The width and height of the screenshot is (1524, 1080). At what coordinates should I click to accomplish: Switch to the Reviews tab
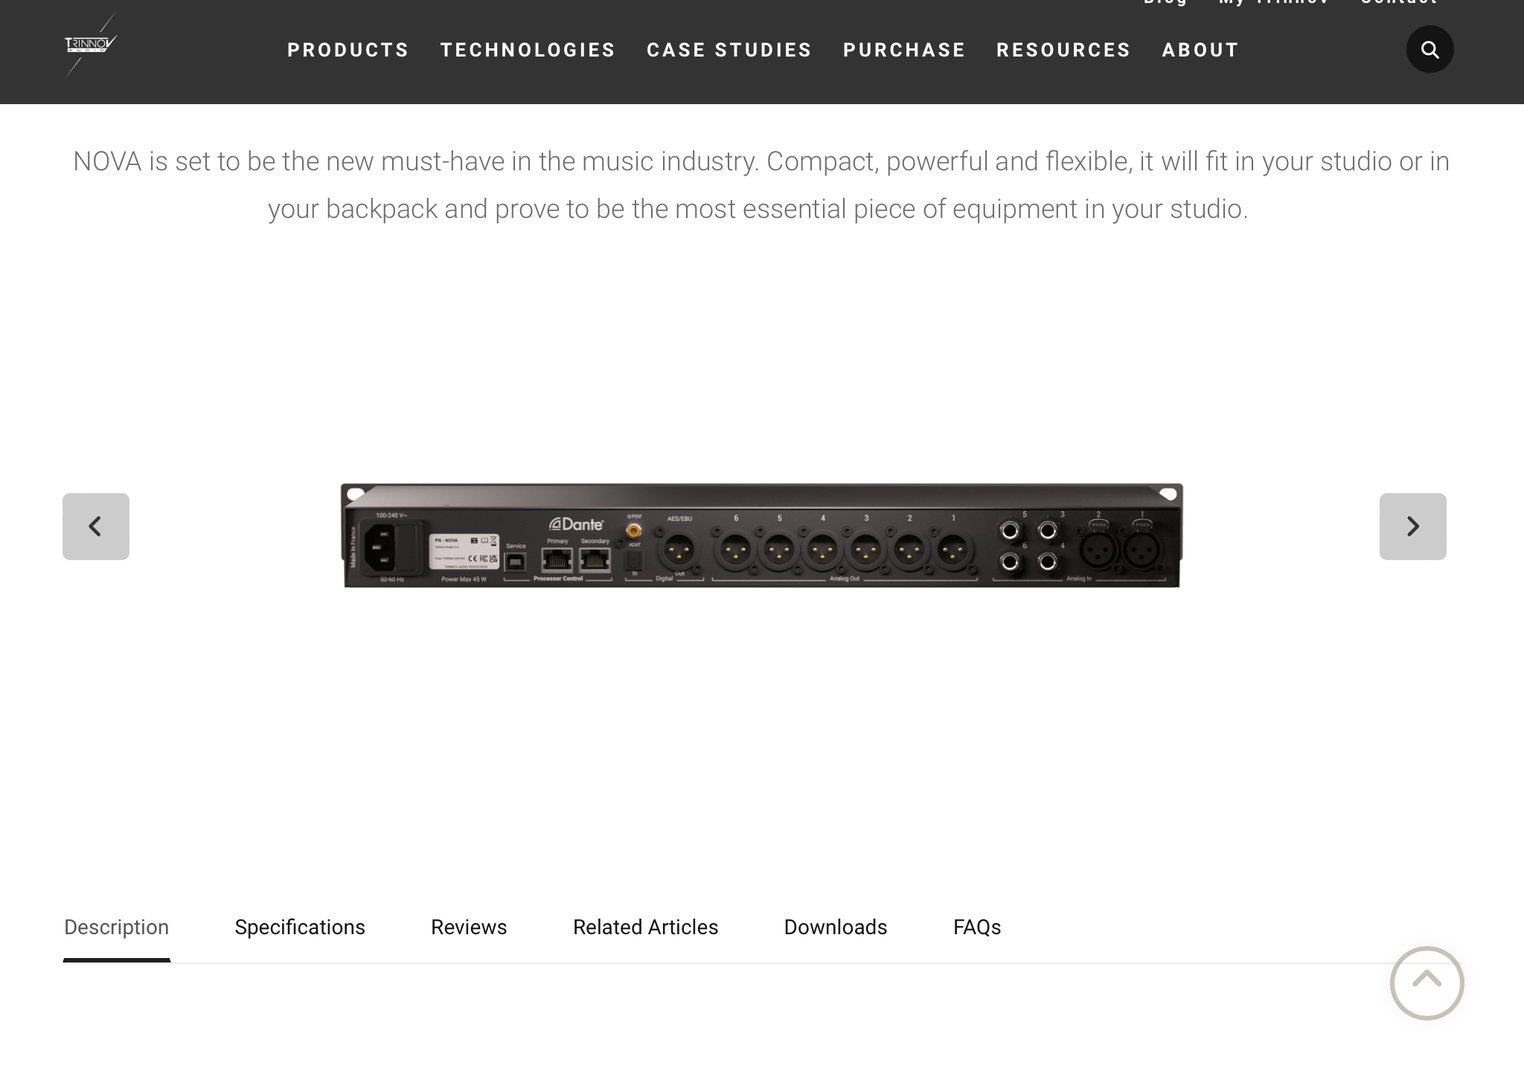[x=469, y=927]
